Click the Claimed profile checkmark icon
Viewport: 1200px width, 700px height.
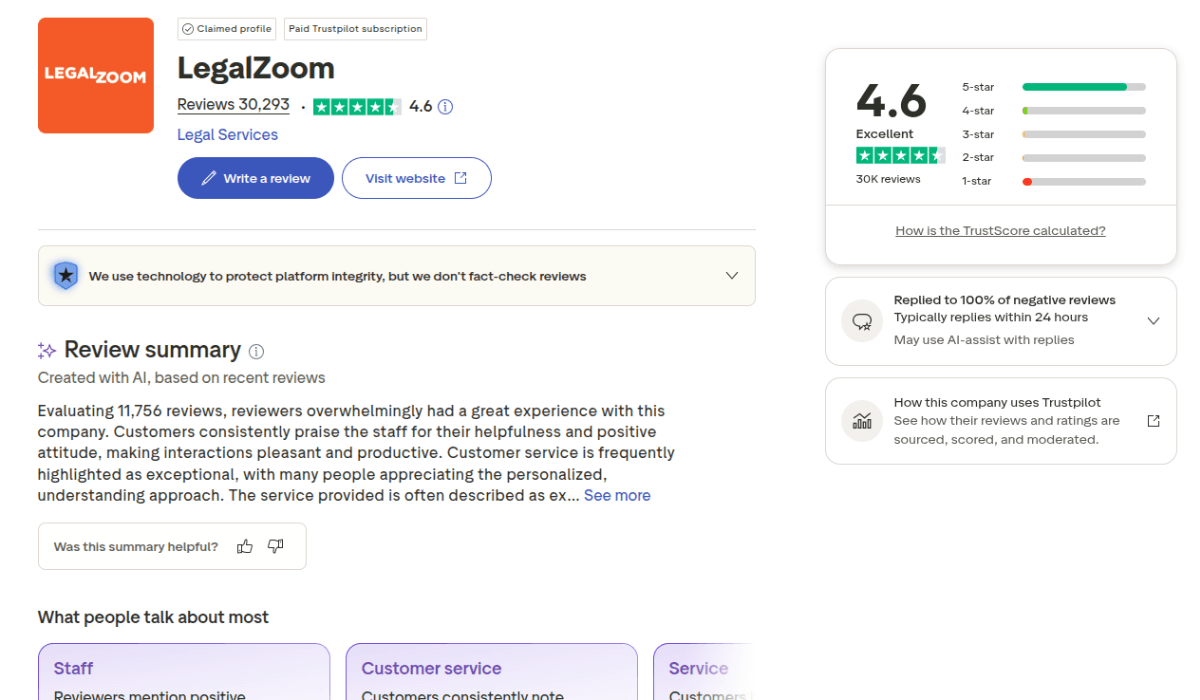pyautogui.click(x=188, y=29)
